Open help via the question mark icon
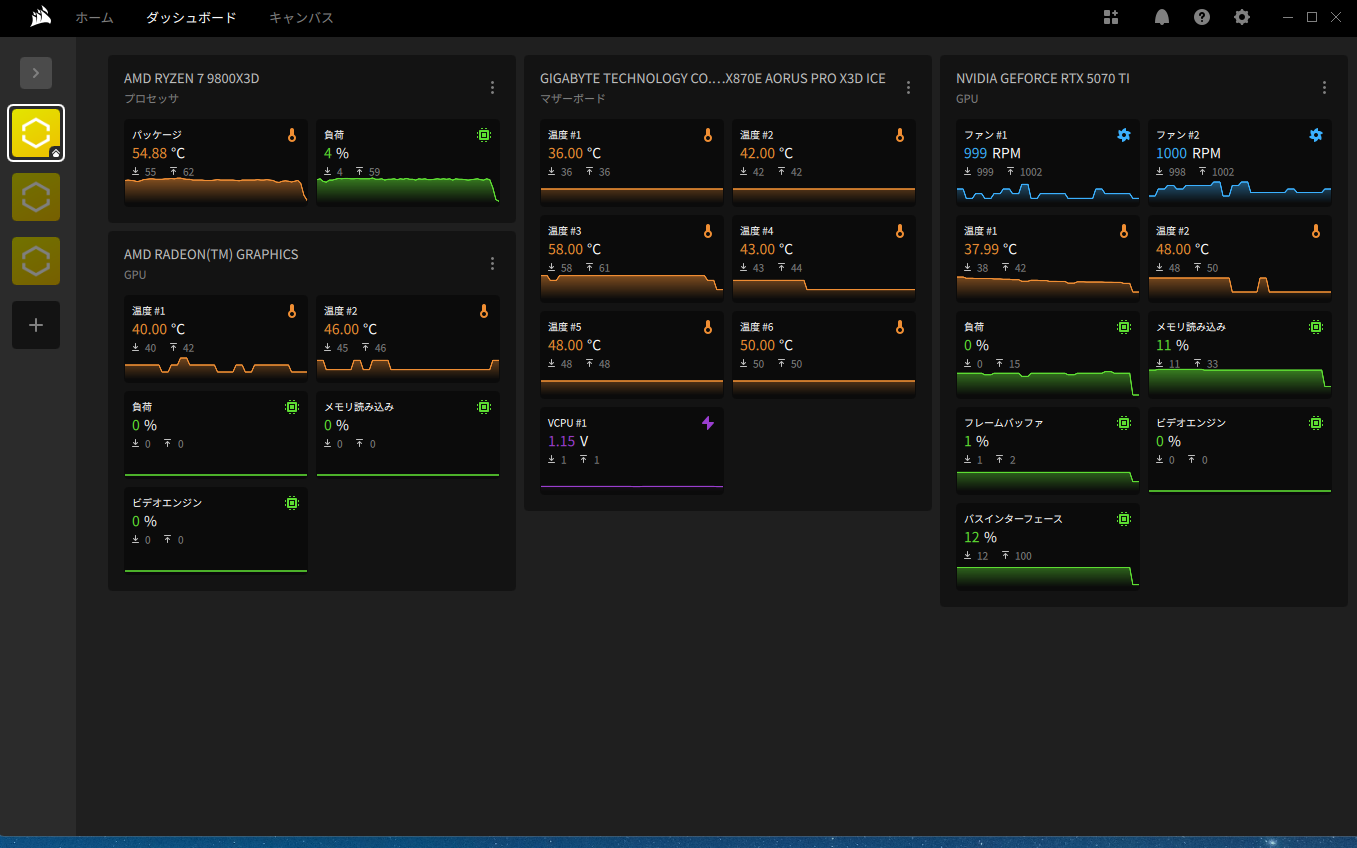 1202,17
